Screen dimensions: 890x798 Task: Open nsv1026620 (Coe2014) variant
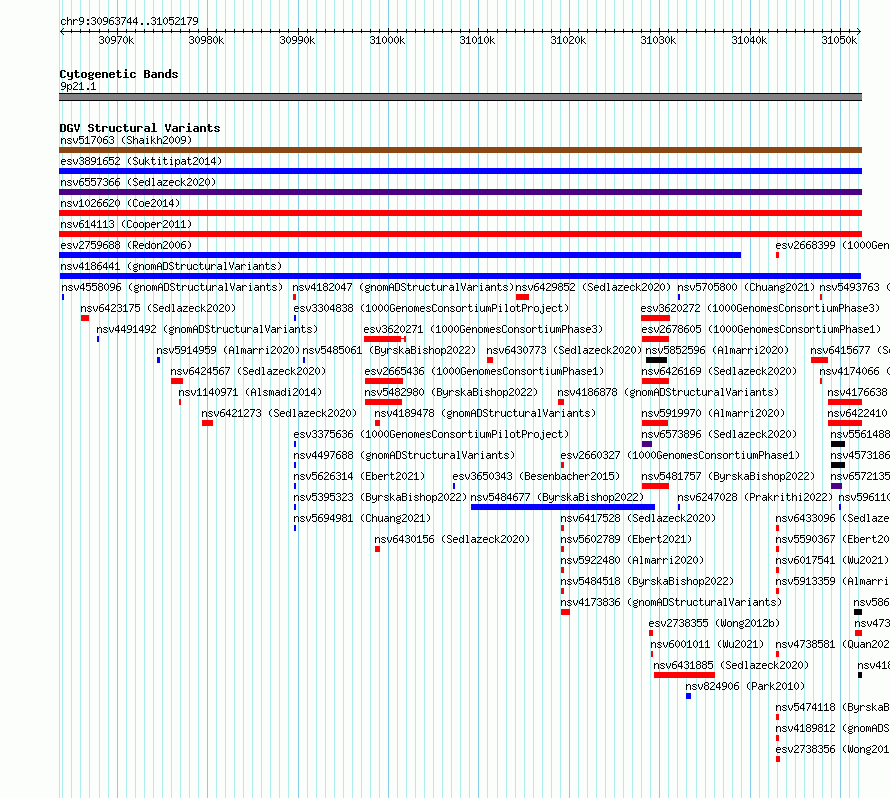(x=120, y=203)
